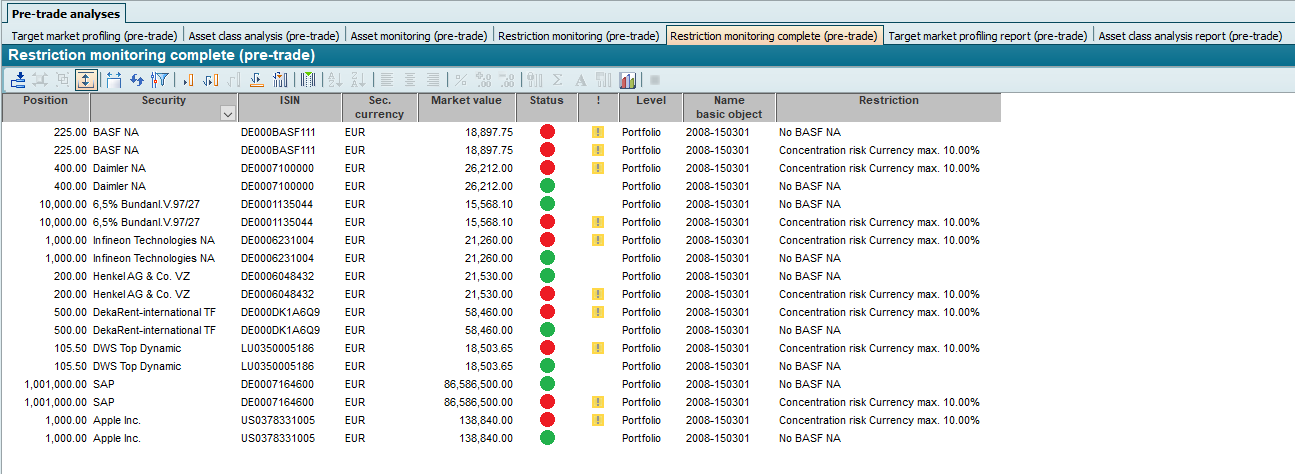Click the Restriction column header
Viewport: 1295px width, 474px height.
pyautogui.click(x=887, y=101)
